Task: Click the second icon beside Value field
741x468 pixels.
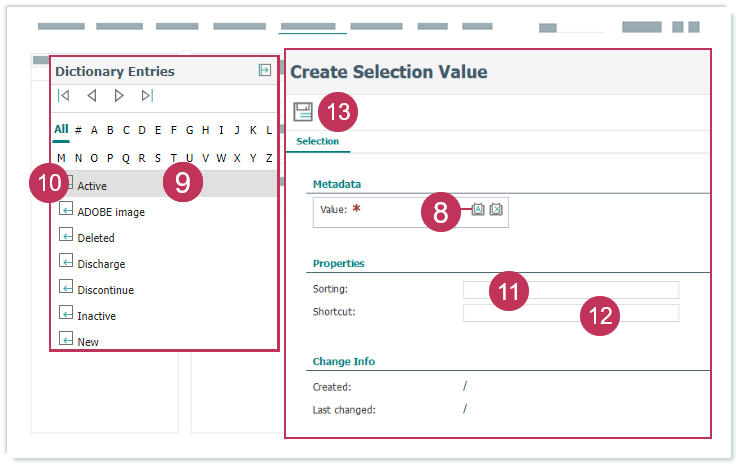Action: click(496, 209)
